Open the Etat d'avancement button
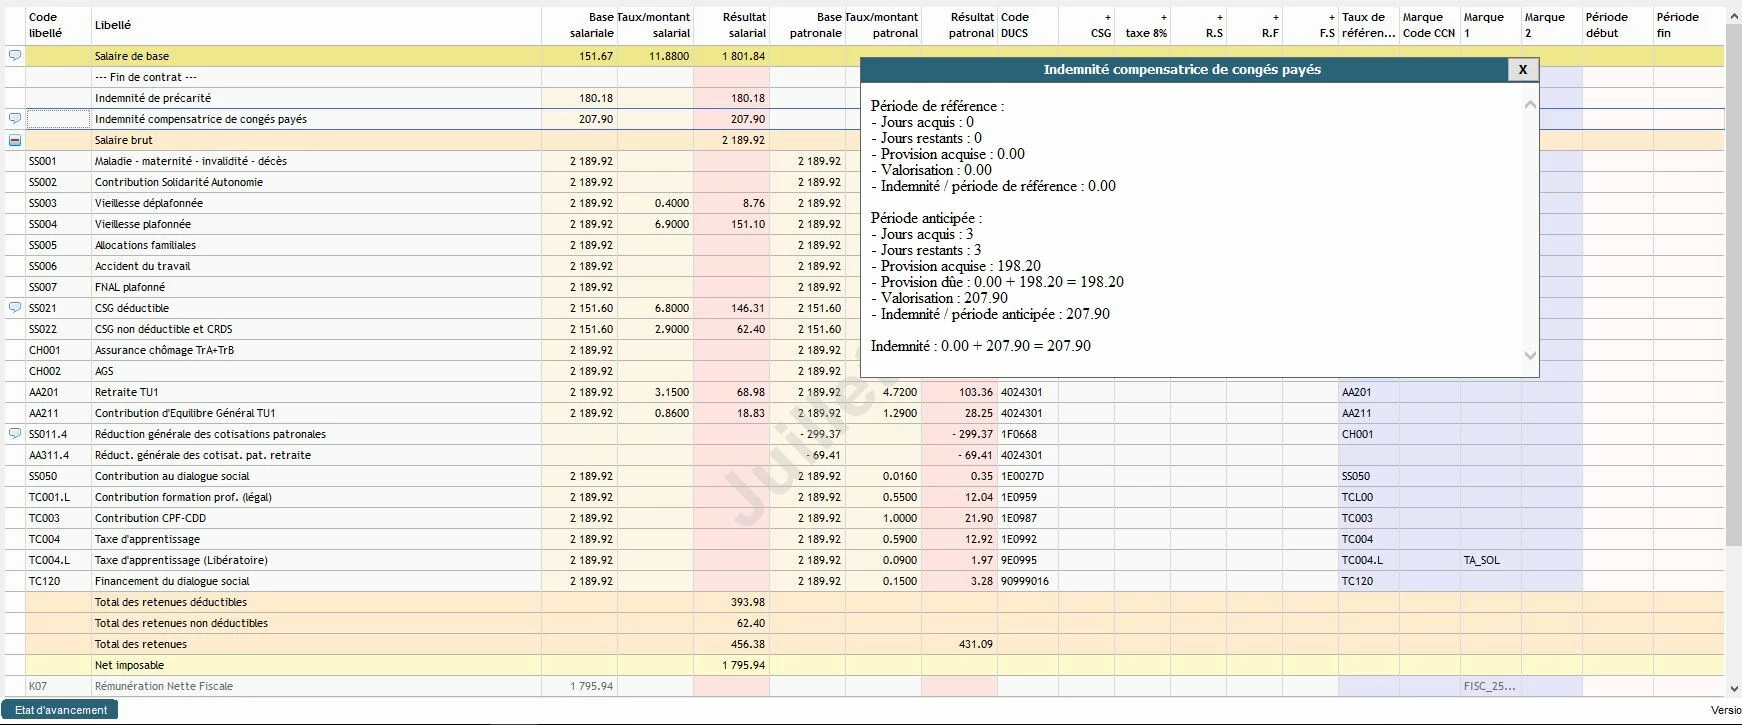The image size is (1742, 725). tap(61, 710)
